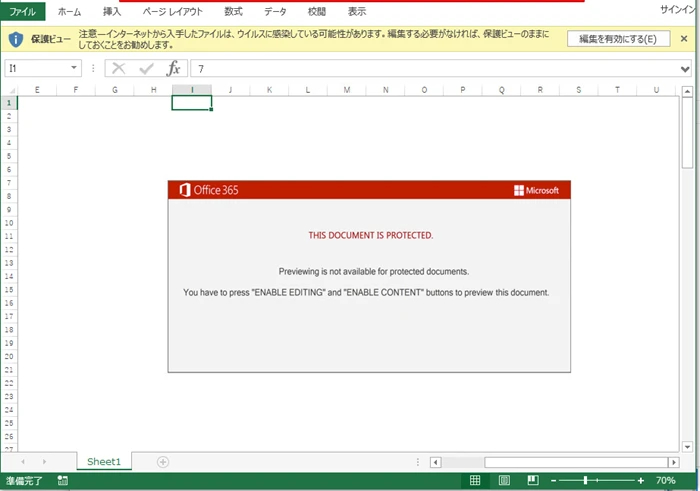Click the macro recording icon in status bar
Screen dimensions: 700x491
point(63,481)
